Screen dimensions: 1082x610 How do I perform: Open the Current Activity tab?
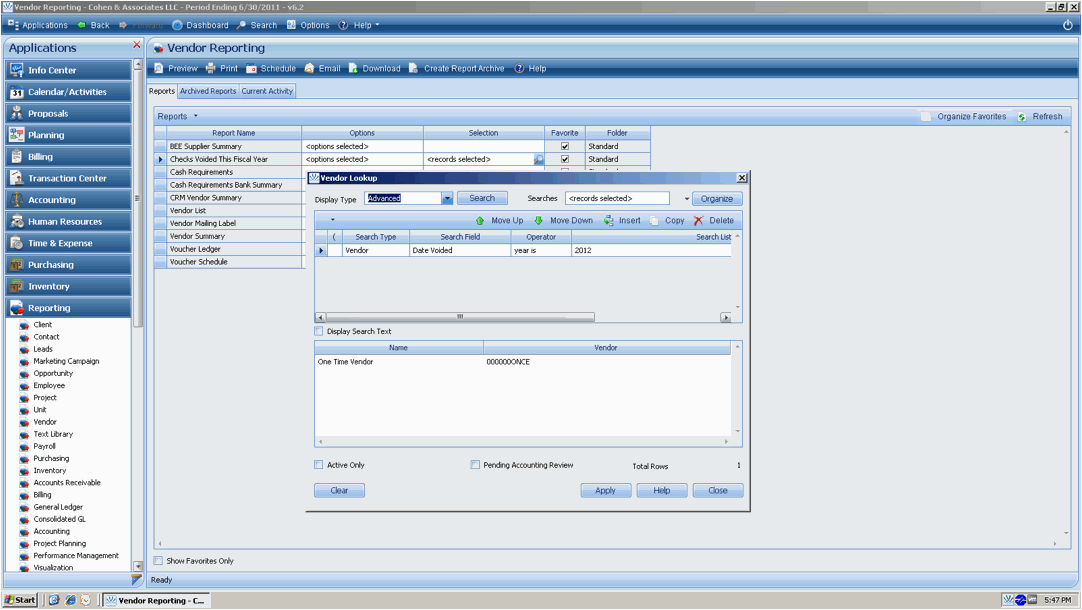(x=267, y=91)
